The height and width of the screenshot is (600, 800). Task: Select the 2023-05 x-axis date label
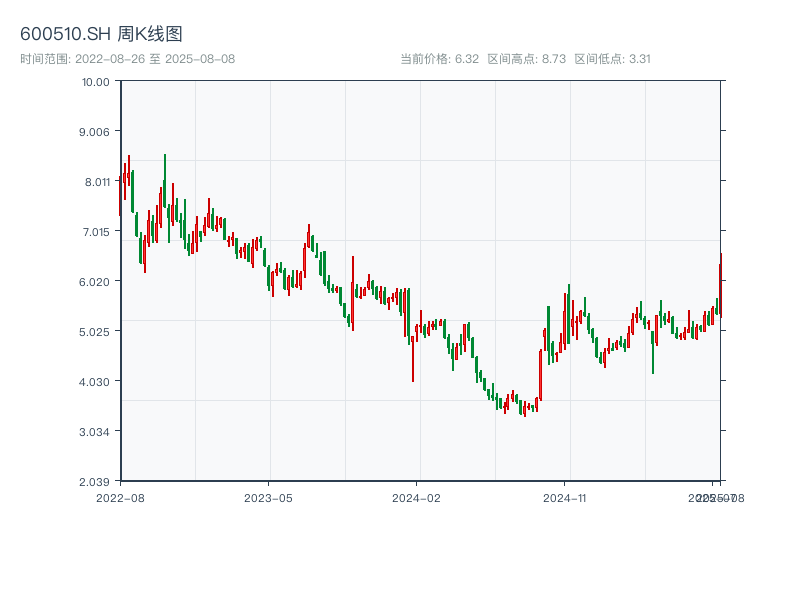click(268, 497)
